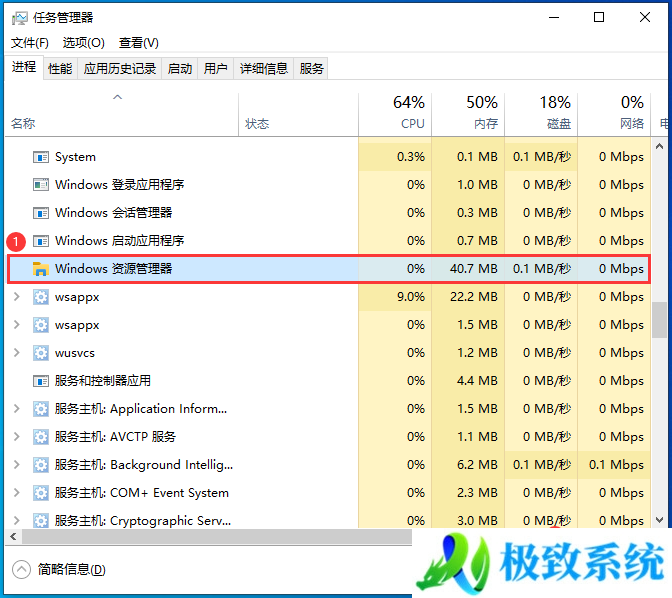Expand 服务主机: AVCTP 服务 group
Screen dimensions: 672x598
(x=17, y=437)
